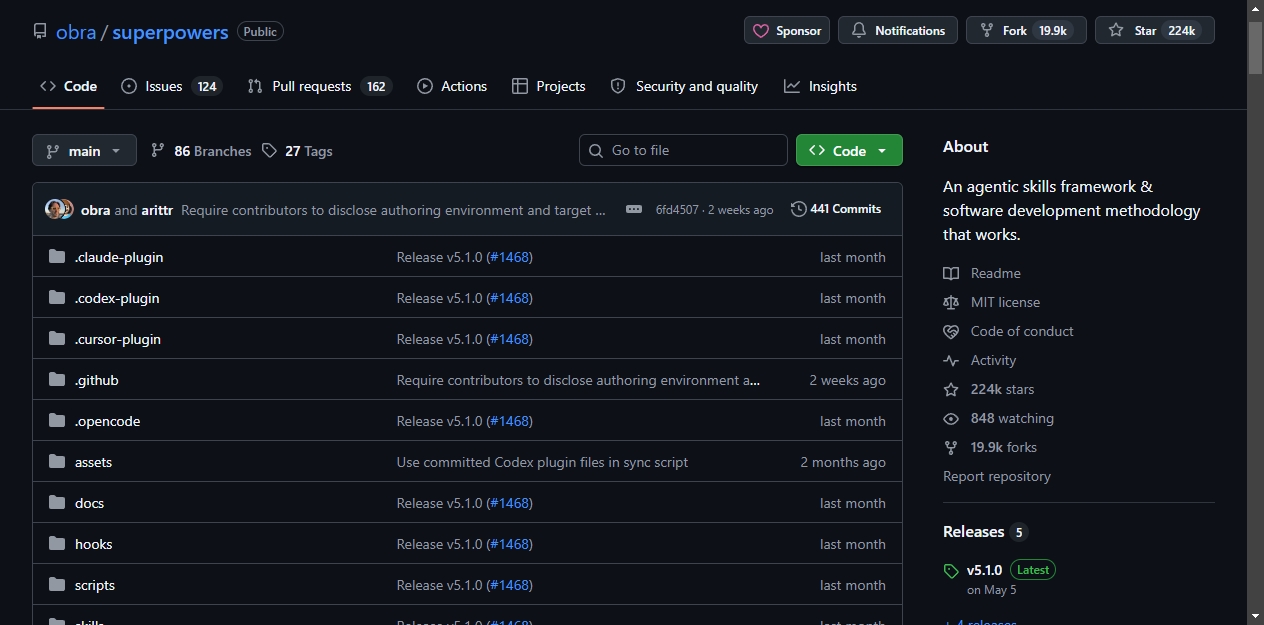The height and width of the screenshot is (625, 1264).
Task: Click the Sponsor button
Action: [787, 31]
